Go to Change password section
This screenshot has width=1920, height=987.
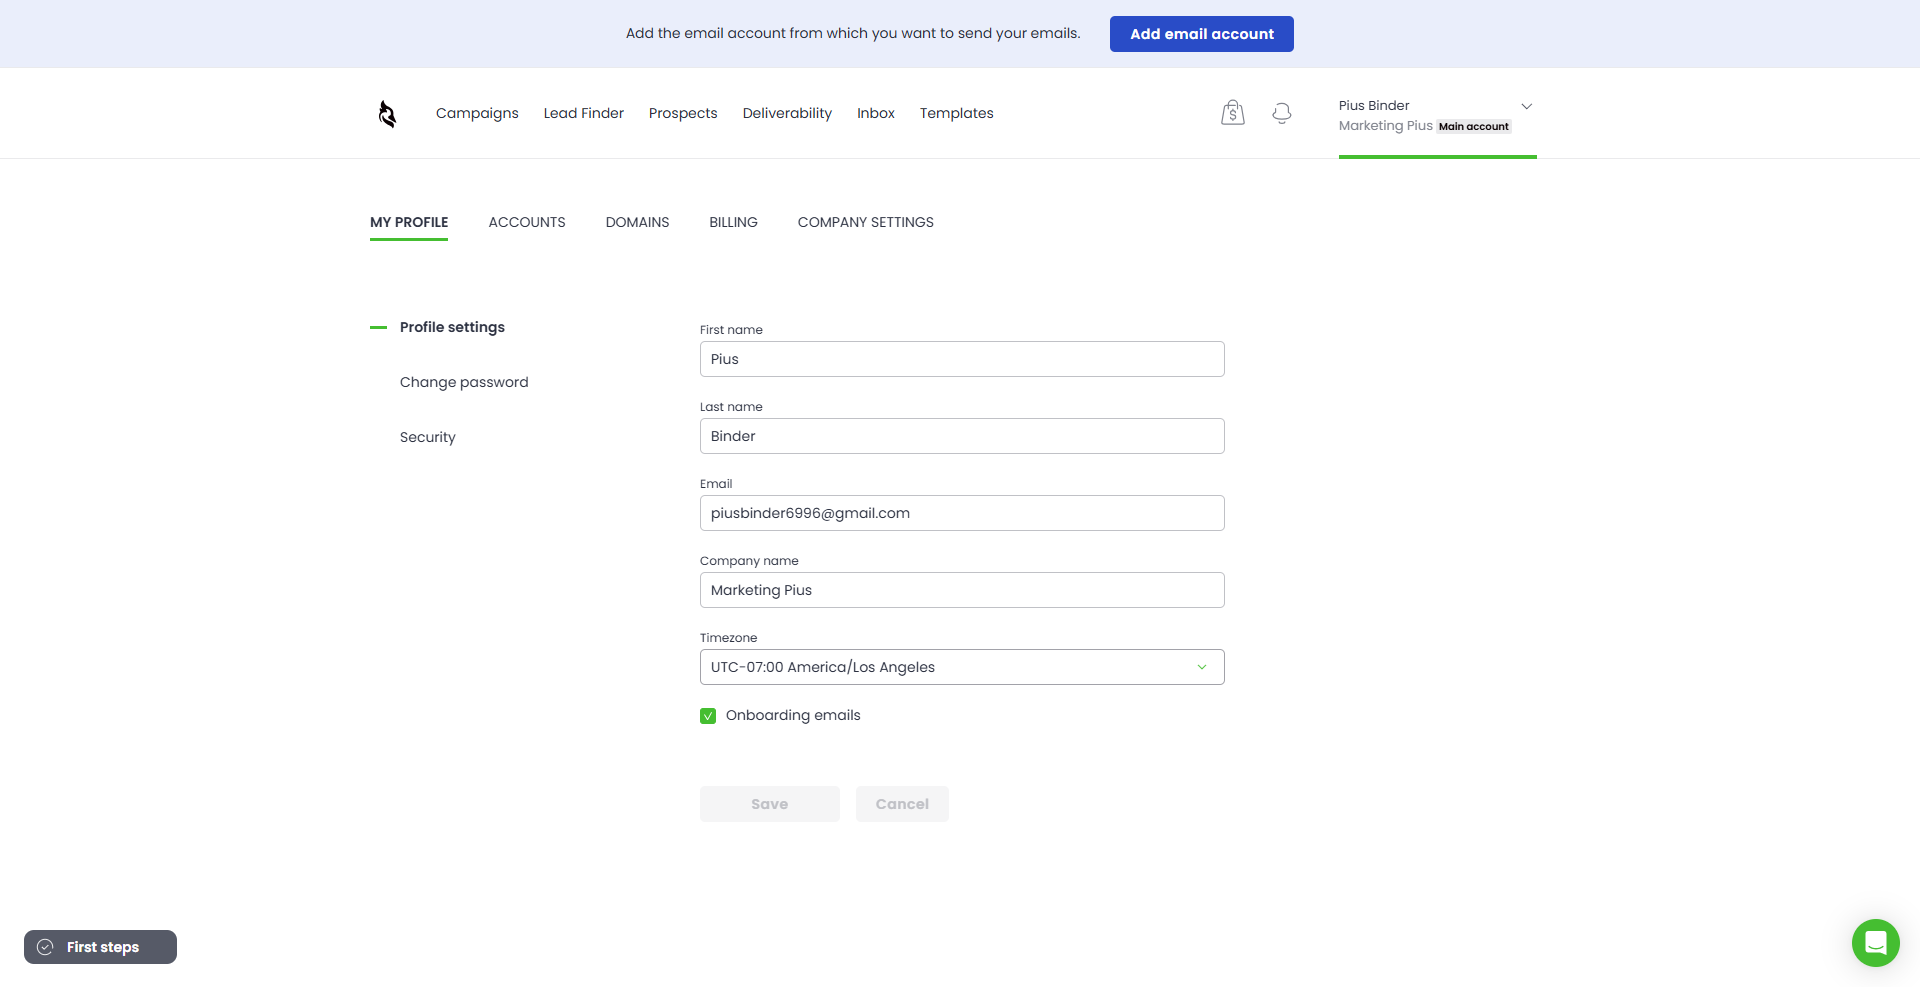click(464, 382)
